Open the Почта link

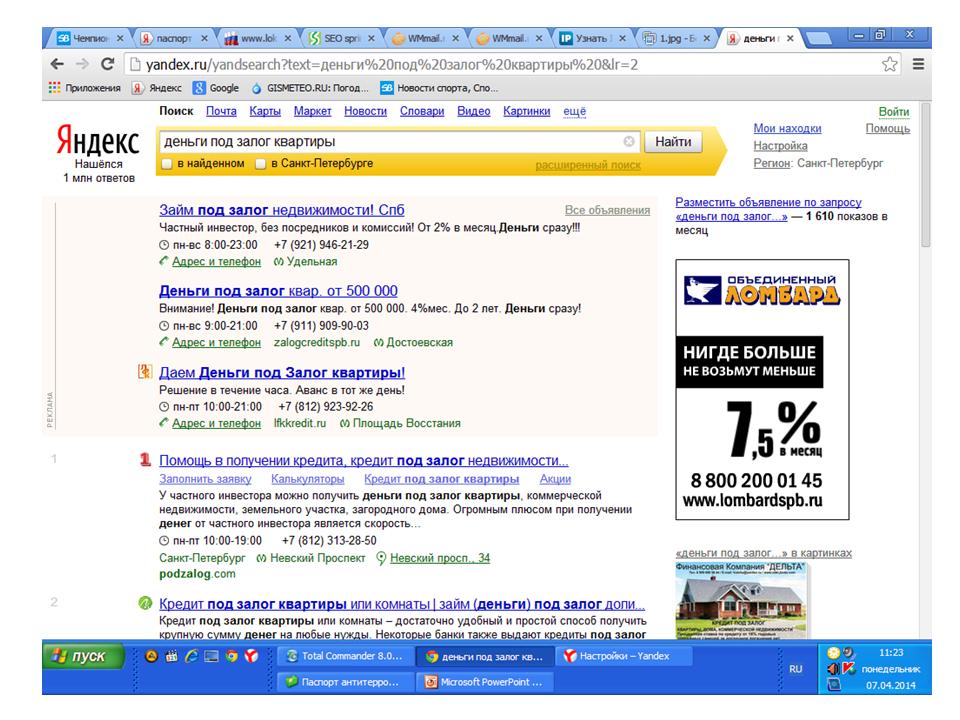tap(221, 111)
